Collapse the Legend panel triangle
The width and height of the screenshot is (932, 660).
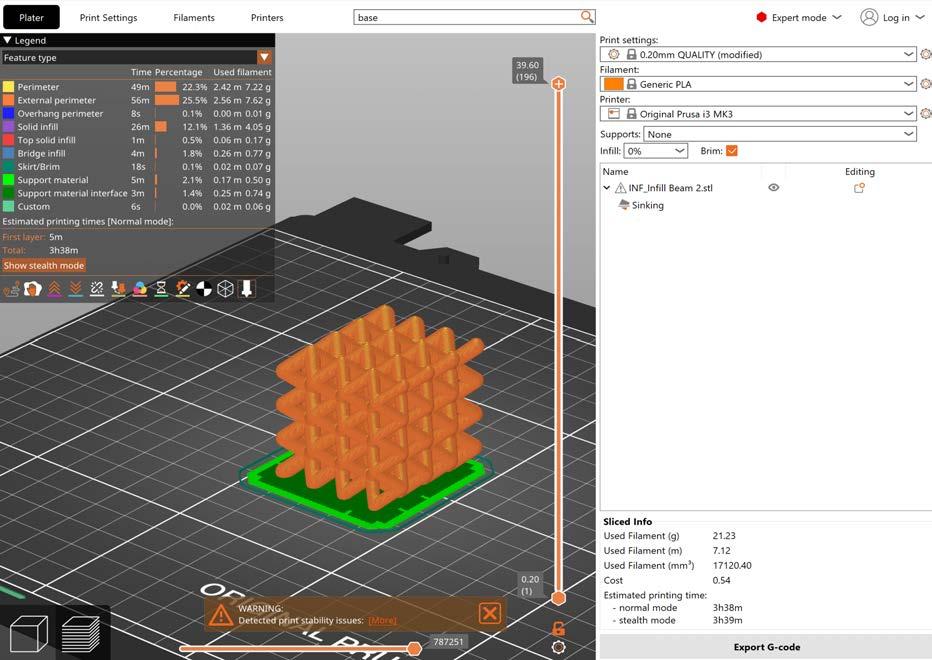click(7, 40)
